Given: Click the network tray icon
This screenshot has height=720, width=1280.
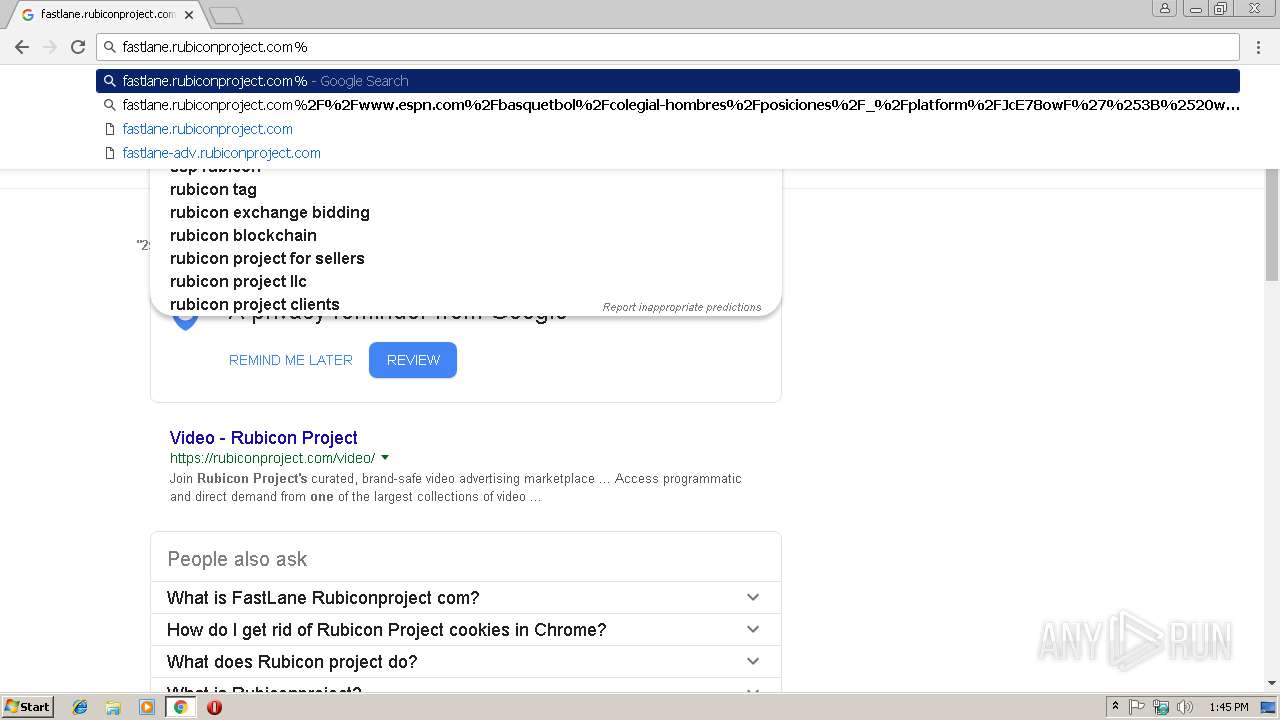Looking at the screenshot, I should pos(1161,707).
